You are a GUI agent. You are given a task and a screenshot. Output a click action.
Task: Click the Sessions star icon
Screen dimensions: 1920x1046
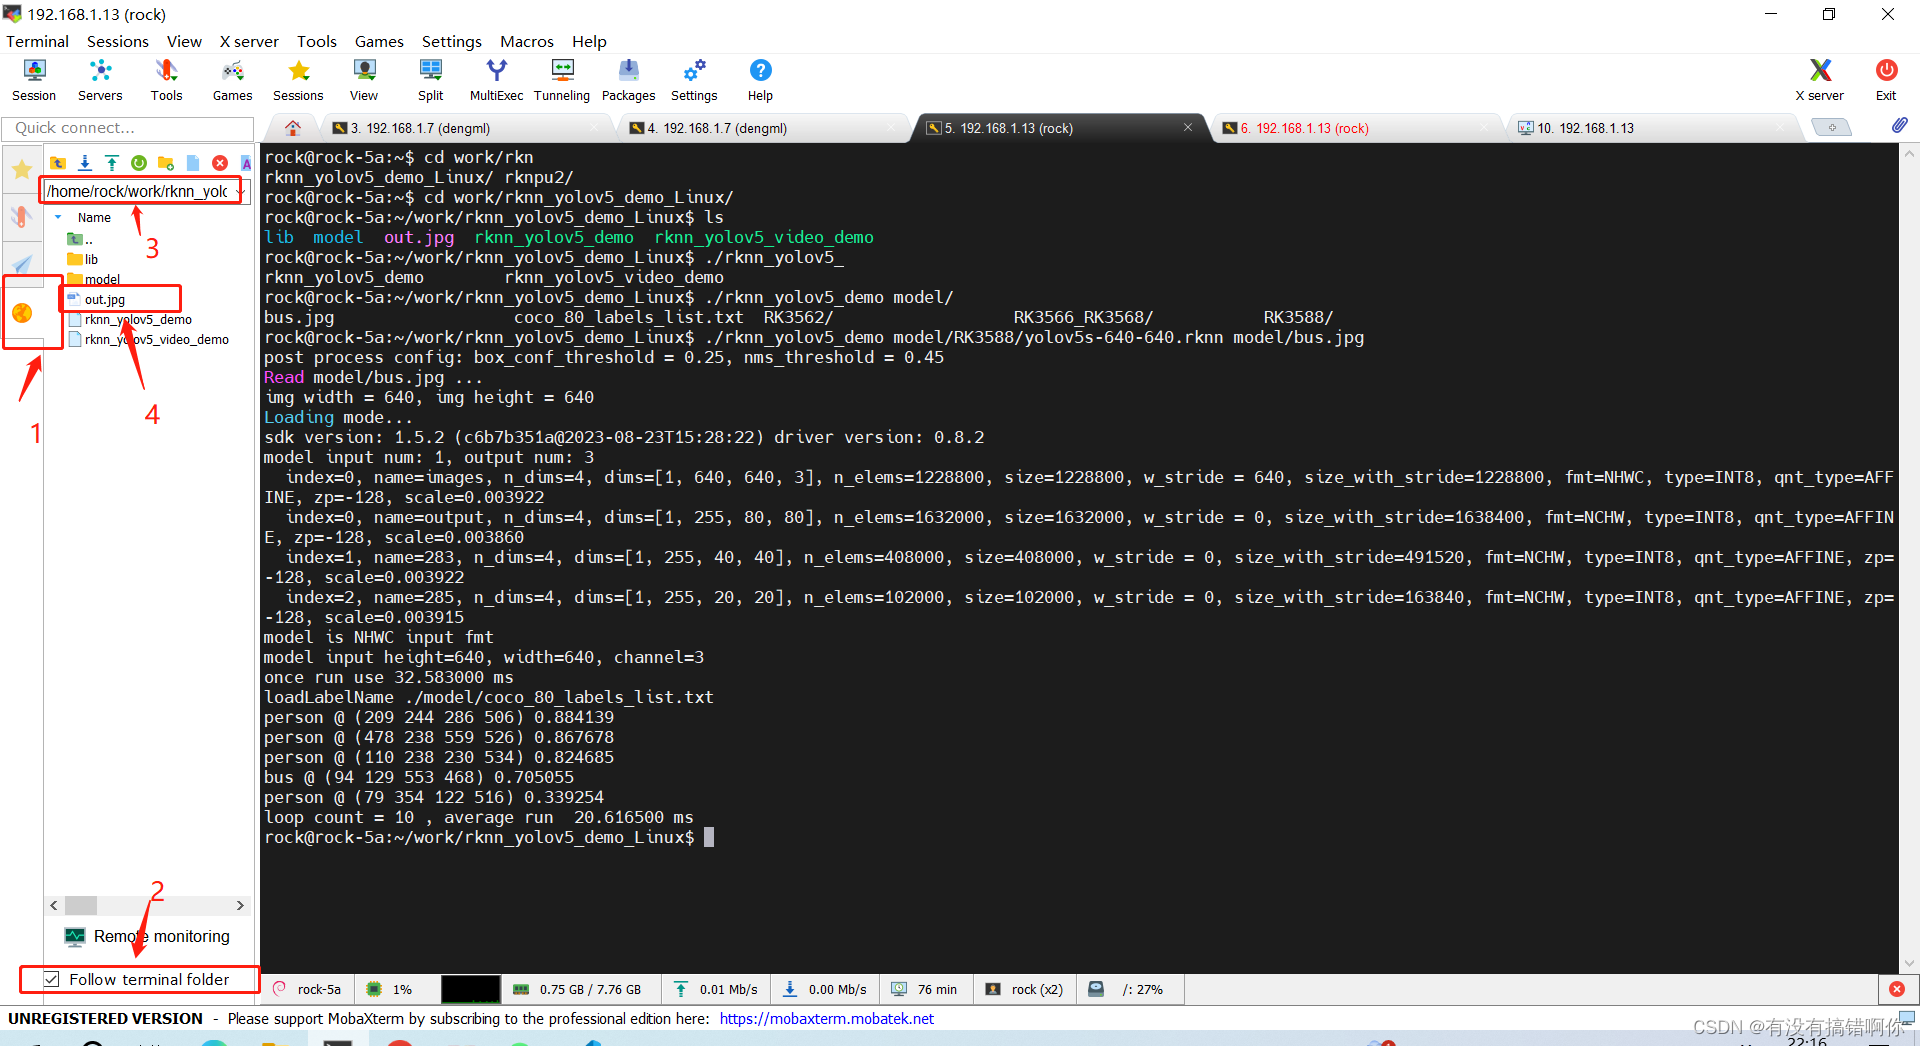pyautogui.click(x=298, y=80)
